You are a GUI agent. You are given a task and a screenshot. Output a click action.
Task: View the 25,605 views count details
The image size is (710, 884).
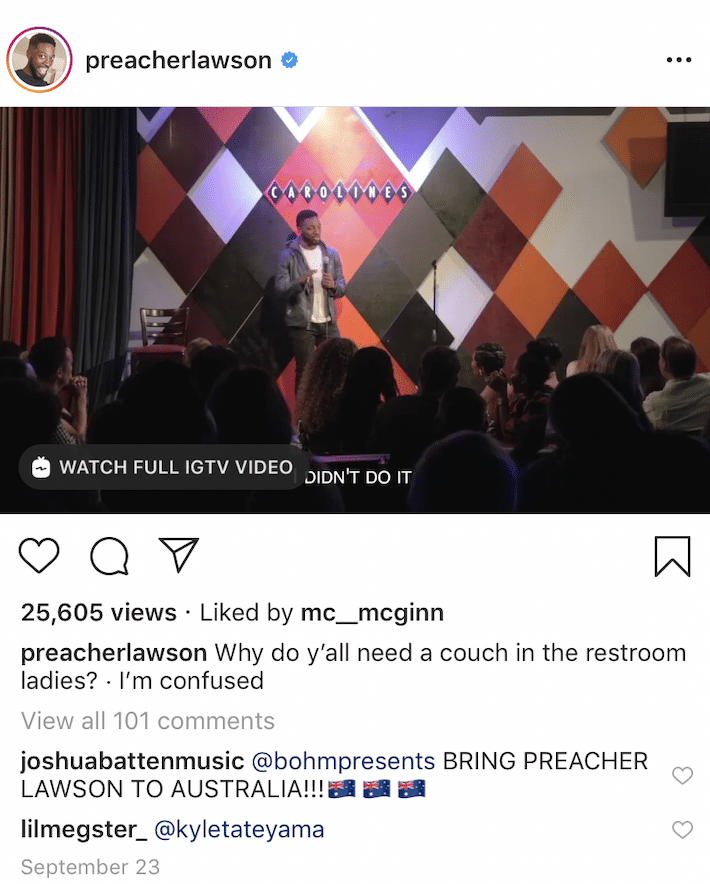pyautogui.click(x=99, y=613)
